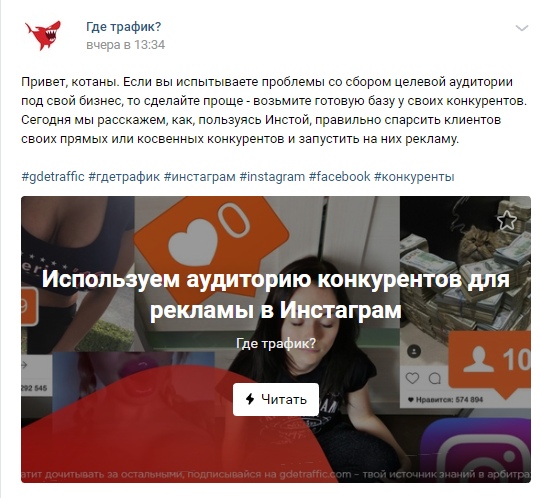The width and height of the screenshot is (541, 498).
Task: Open the Где трафик? group name link
Action: (124, 26)
